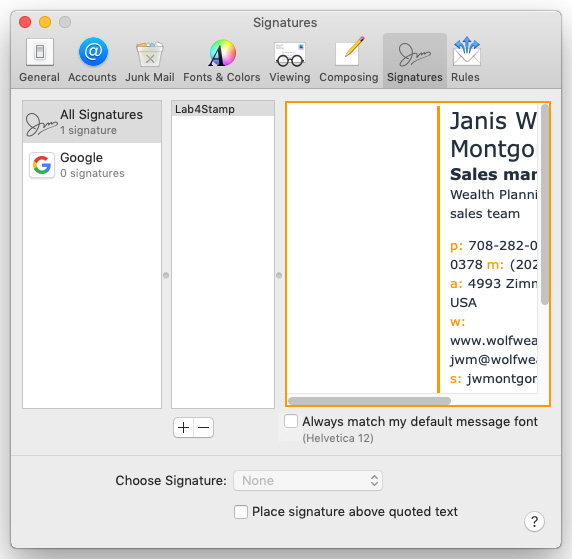Select the Signatures preferences tab
The width and height of the screenshot is (572, 559).
[415, 61]
